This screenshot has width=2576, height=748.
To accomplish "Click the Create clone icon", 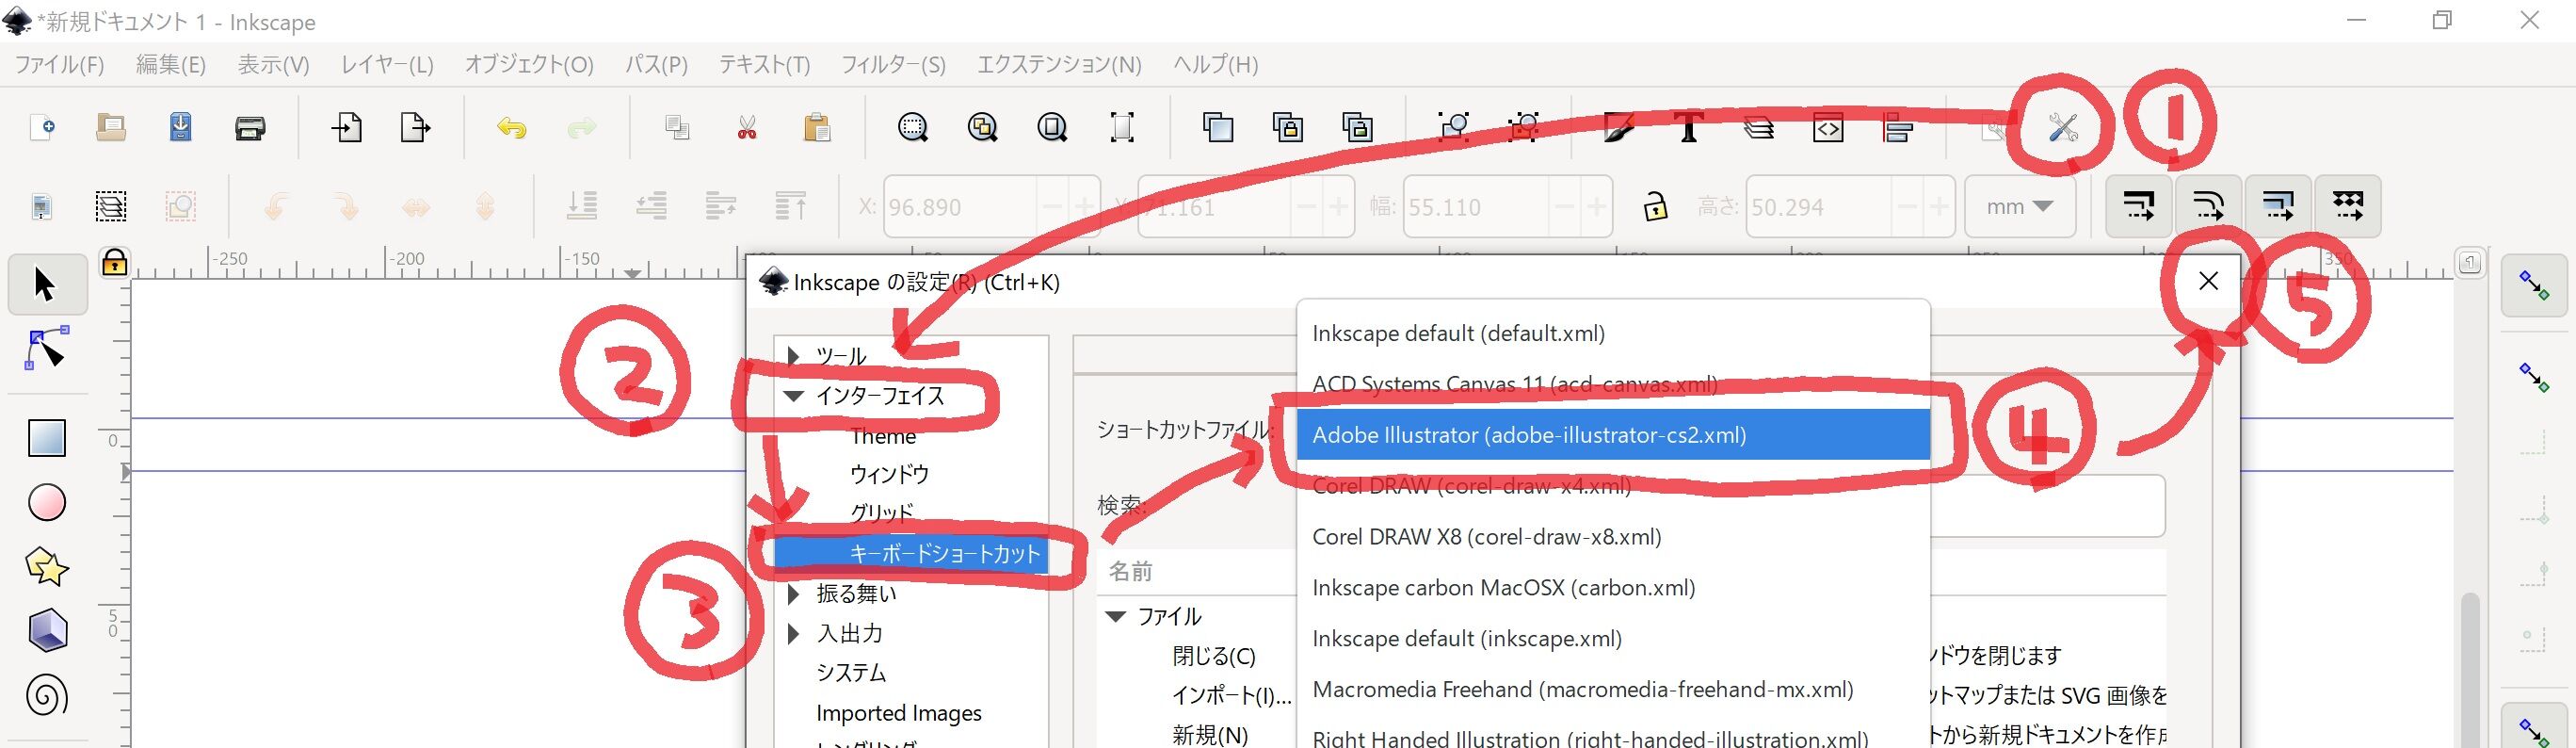I will coord(1288,127).
